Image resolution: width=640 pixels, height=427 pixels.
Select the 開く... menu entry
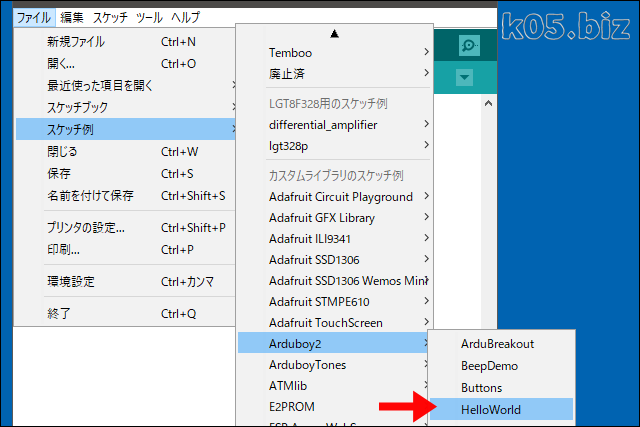click(125, 64)
